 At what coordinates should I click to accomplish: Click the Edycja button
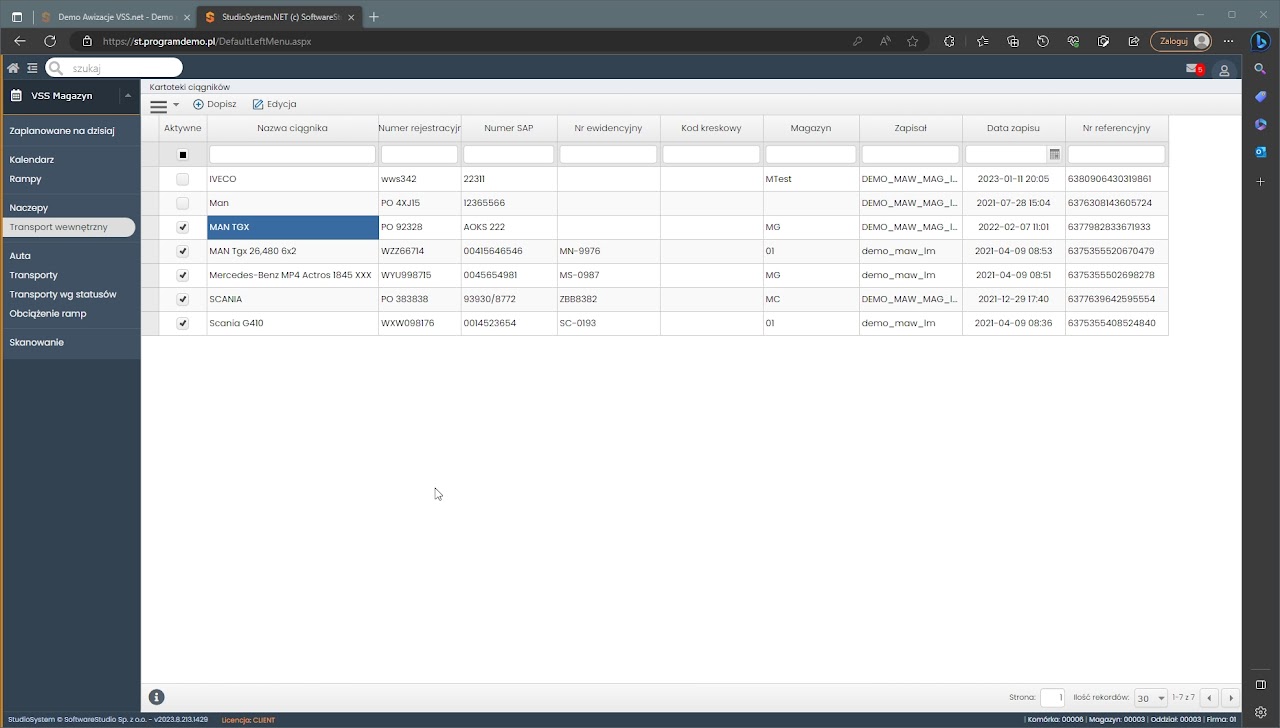pos(275,104)
